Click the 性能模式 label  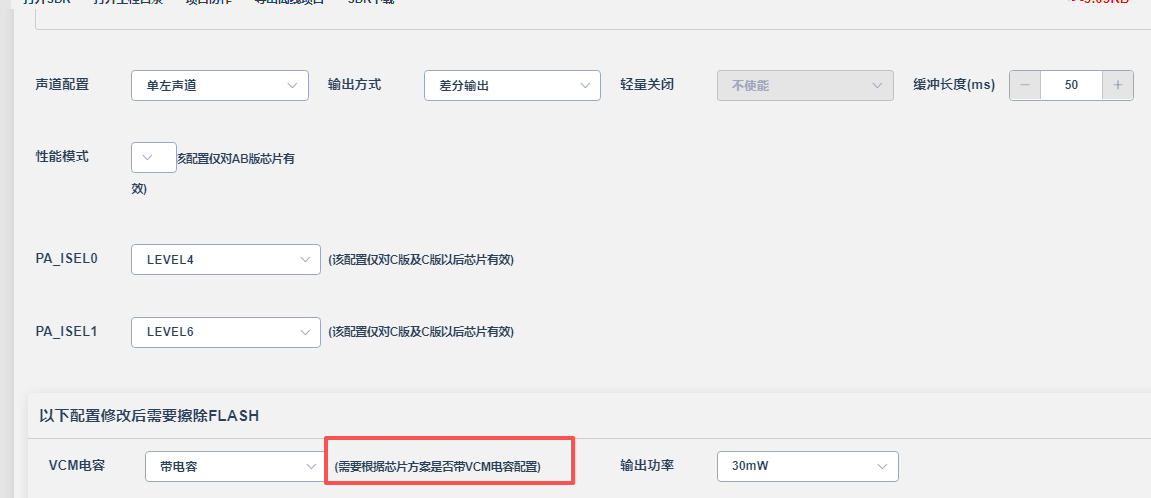pos(62,156)
